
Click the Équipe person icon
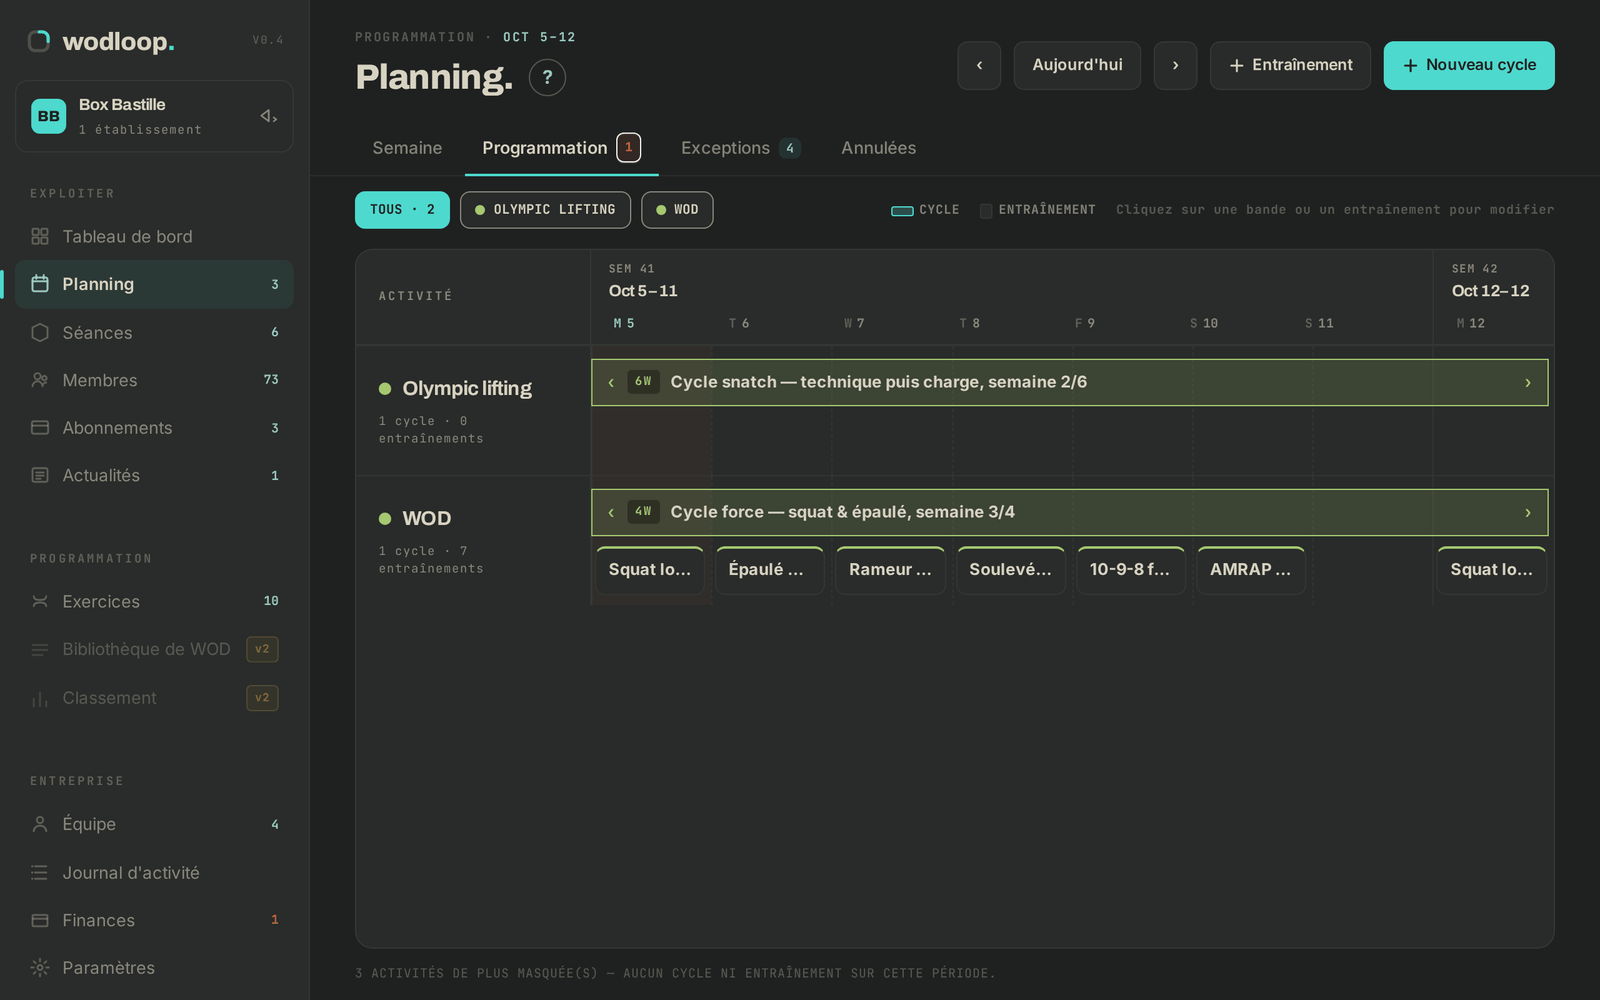tap(40, 824)
